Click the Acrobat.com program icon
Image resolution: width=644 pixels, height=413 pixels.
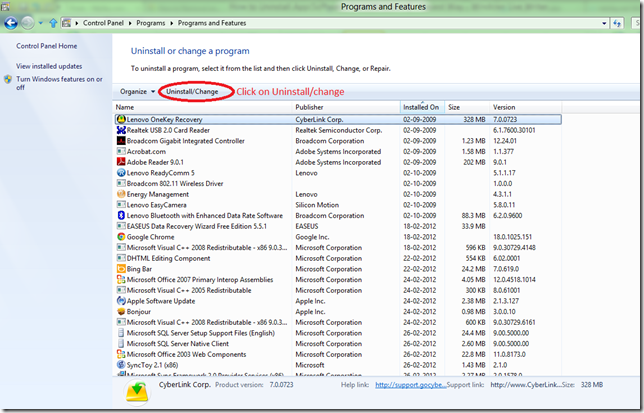121,151
